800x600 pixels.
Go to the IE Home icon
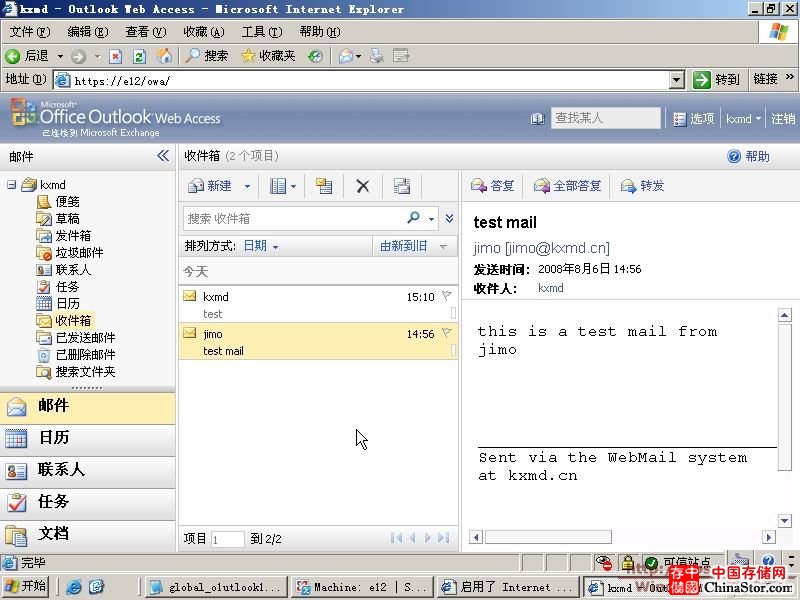pos(164,56)
